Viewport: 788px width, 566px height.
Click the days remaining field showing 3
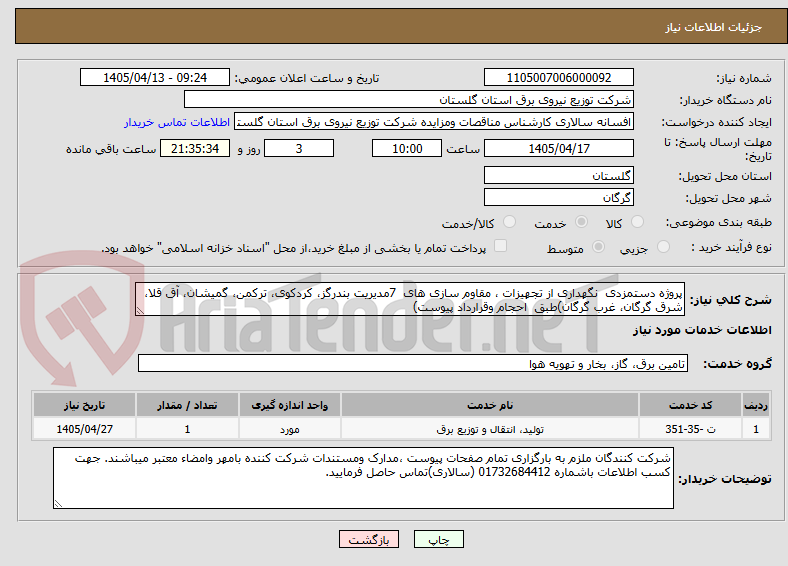(299, 148)
